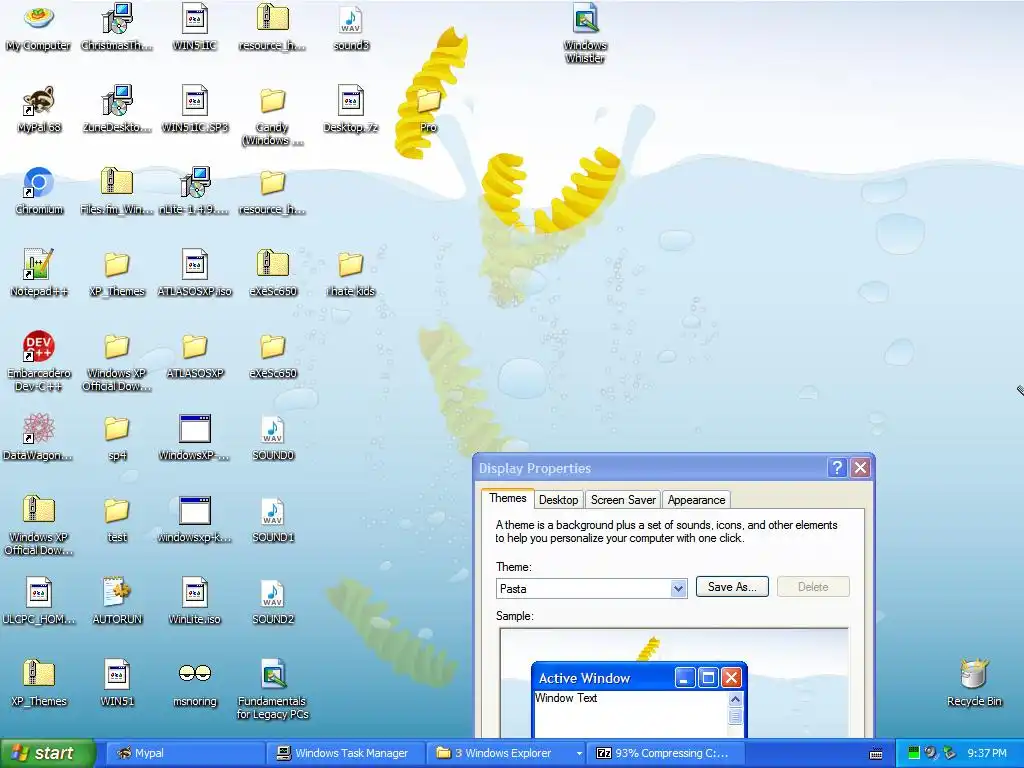The image size is (1024, 768).
Task: Switch to the Screen Saver tab
Action: (x=623, y=500)
